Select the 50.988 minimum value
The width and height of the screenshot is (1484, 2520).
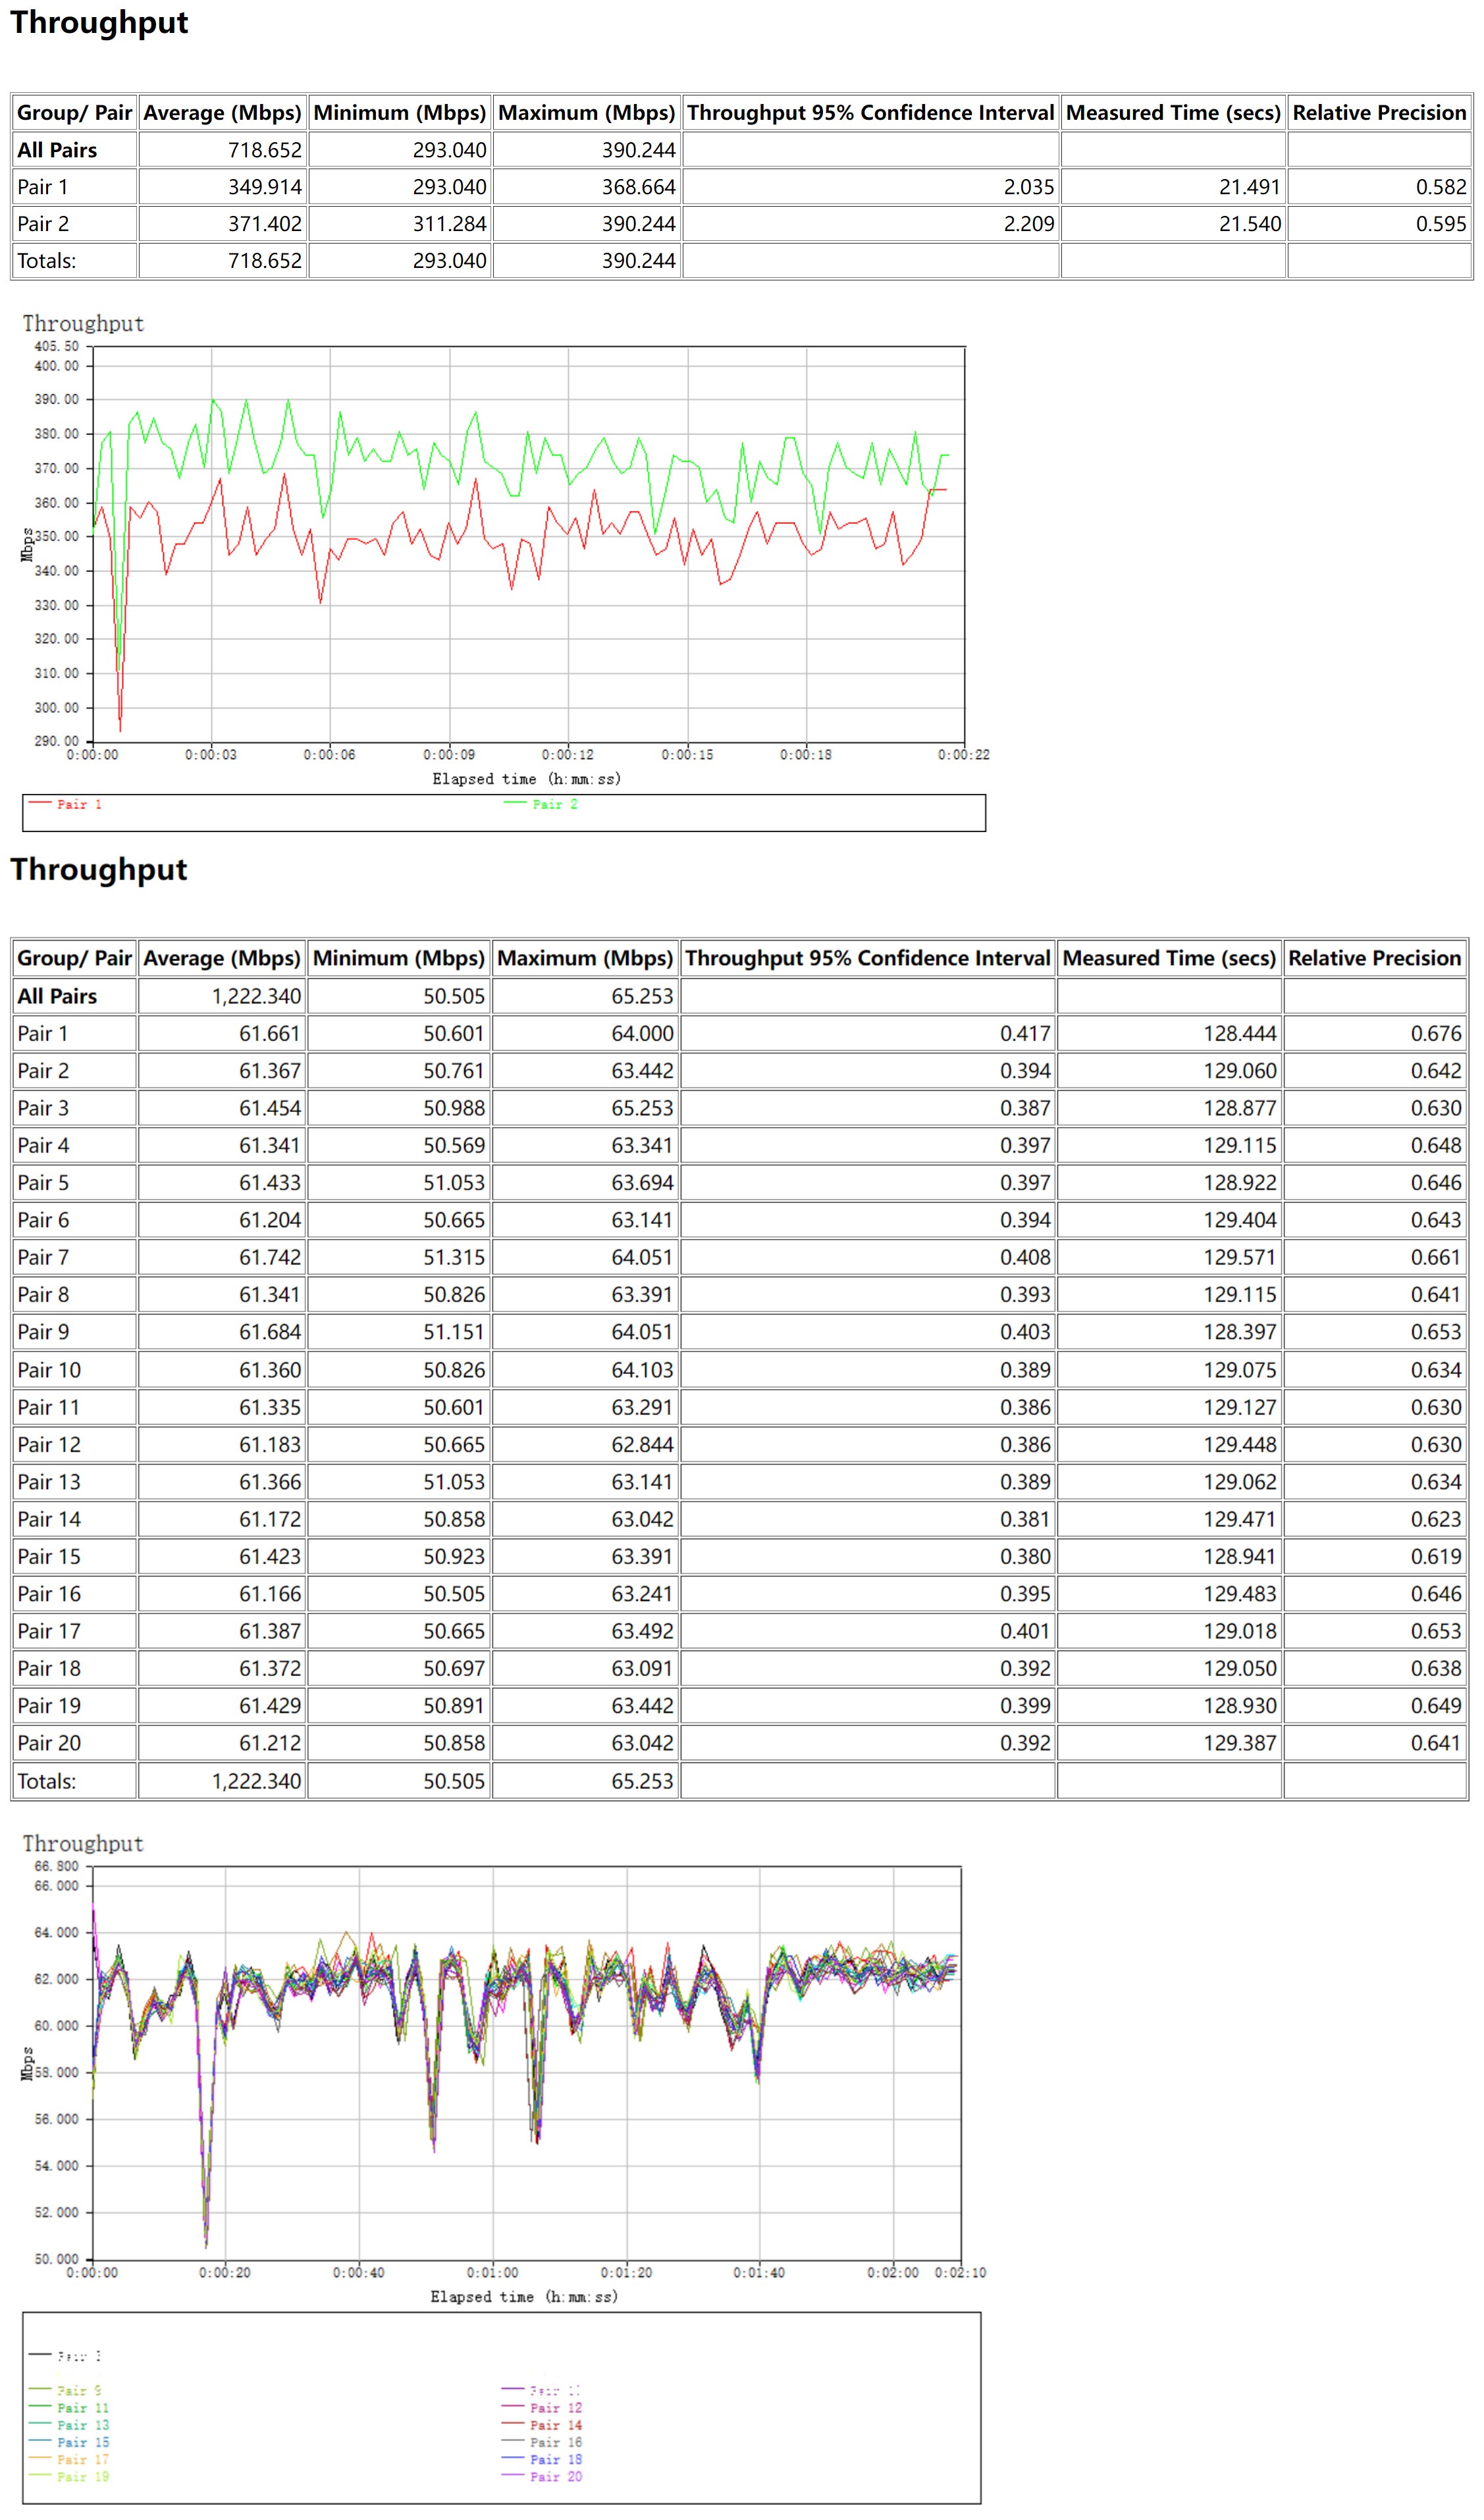click(x=454, y=1109)
